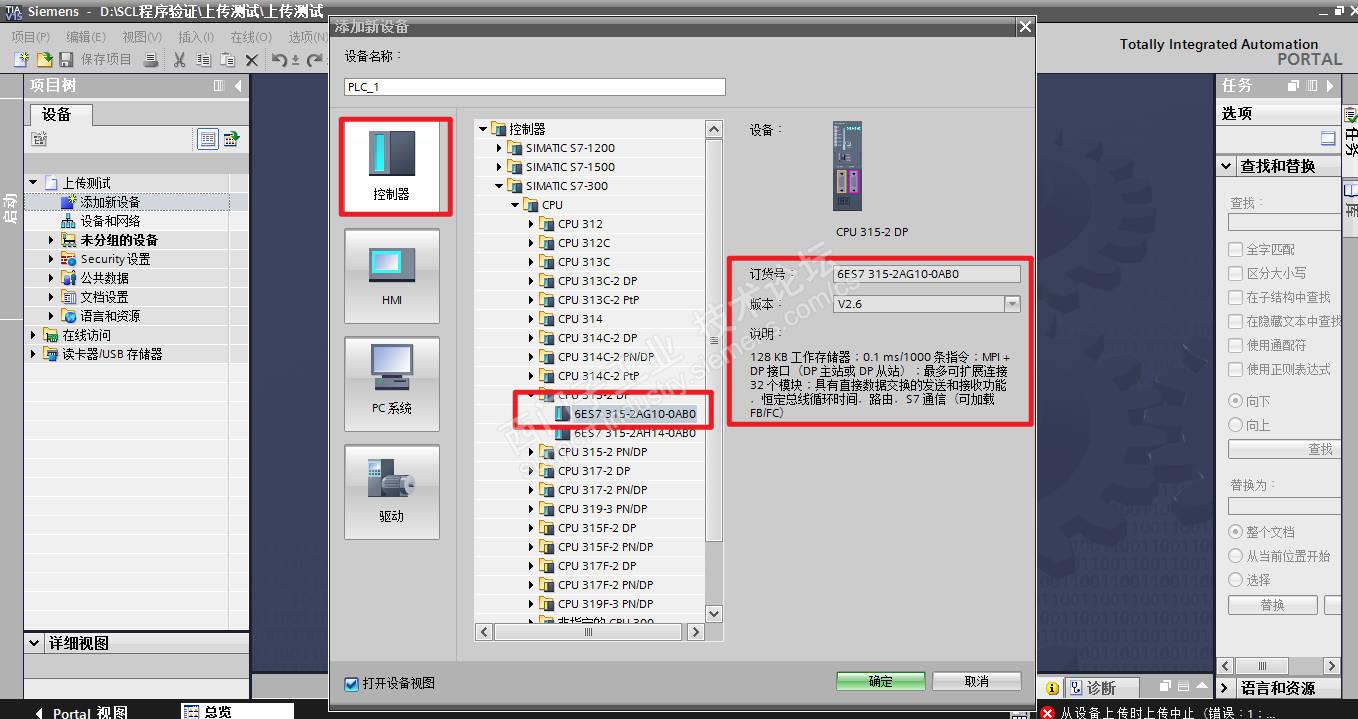Open the 项目(P) menu
The width and height of the screenshot is (1358, 719).
[30, 37]
